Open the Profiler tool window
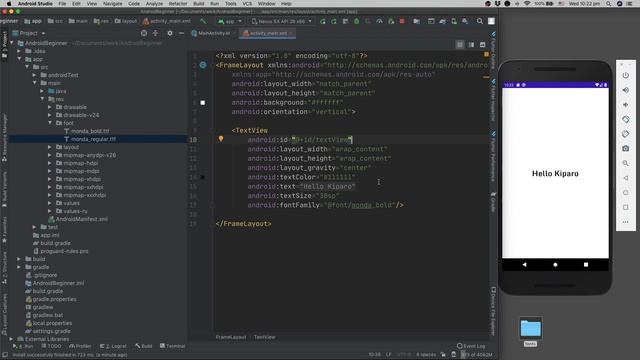 [80, 346]
